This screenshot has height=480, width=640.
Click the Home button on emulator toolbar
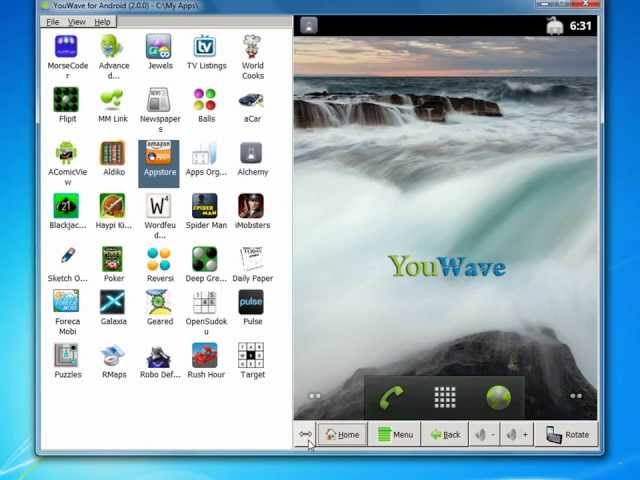[342, 435]
